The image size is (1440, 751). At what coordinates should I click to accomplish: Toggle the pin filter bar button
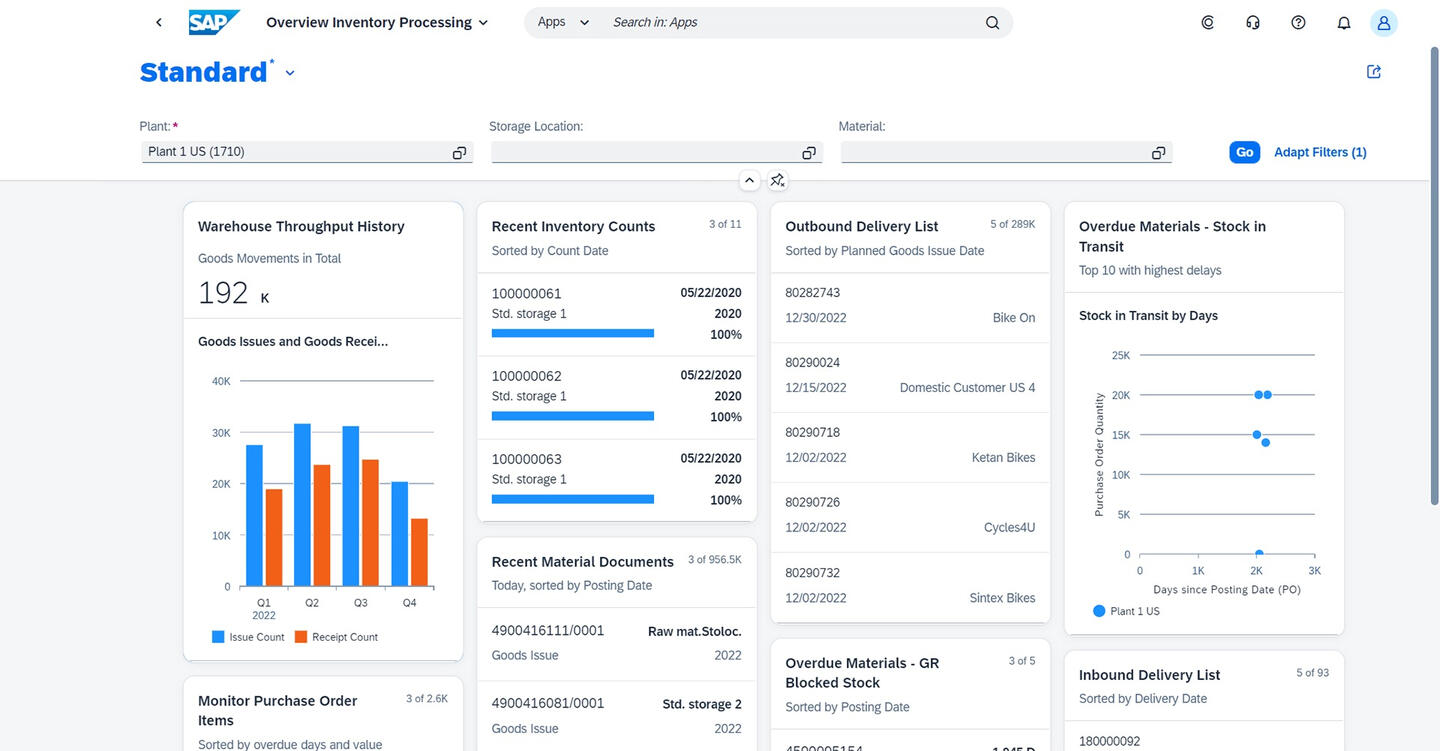778,180
